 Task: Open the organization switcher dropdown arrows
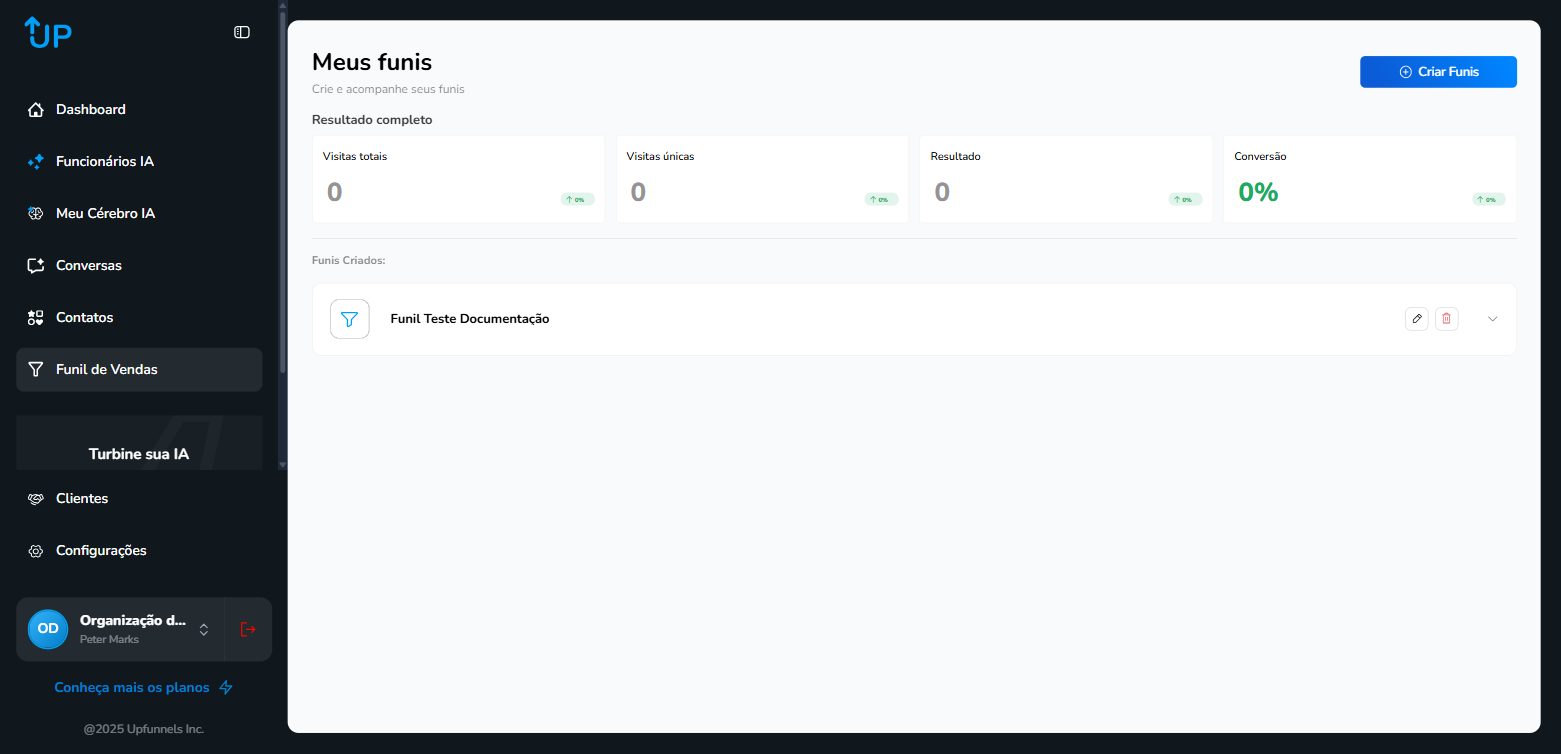204,629
